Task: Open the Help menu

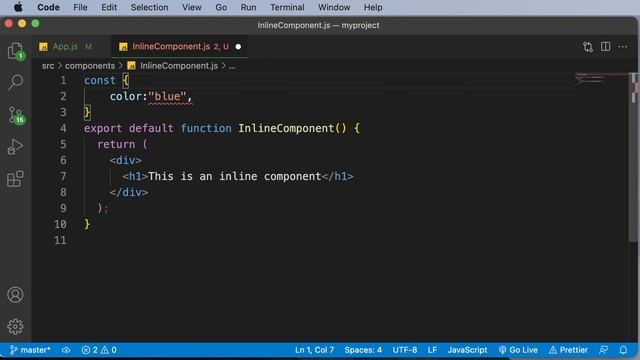Action: [x=373, y=7]
